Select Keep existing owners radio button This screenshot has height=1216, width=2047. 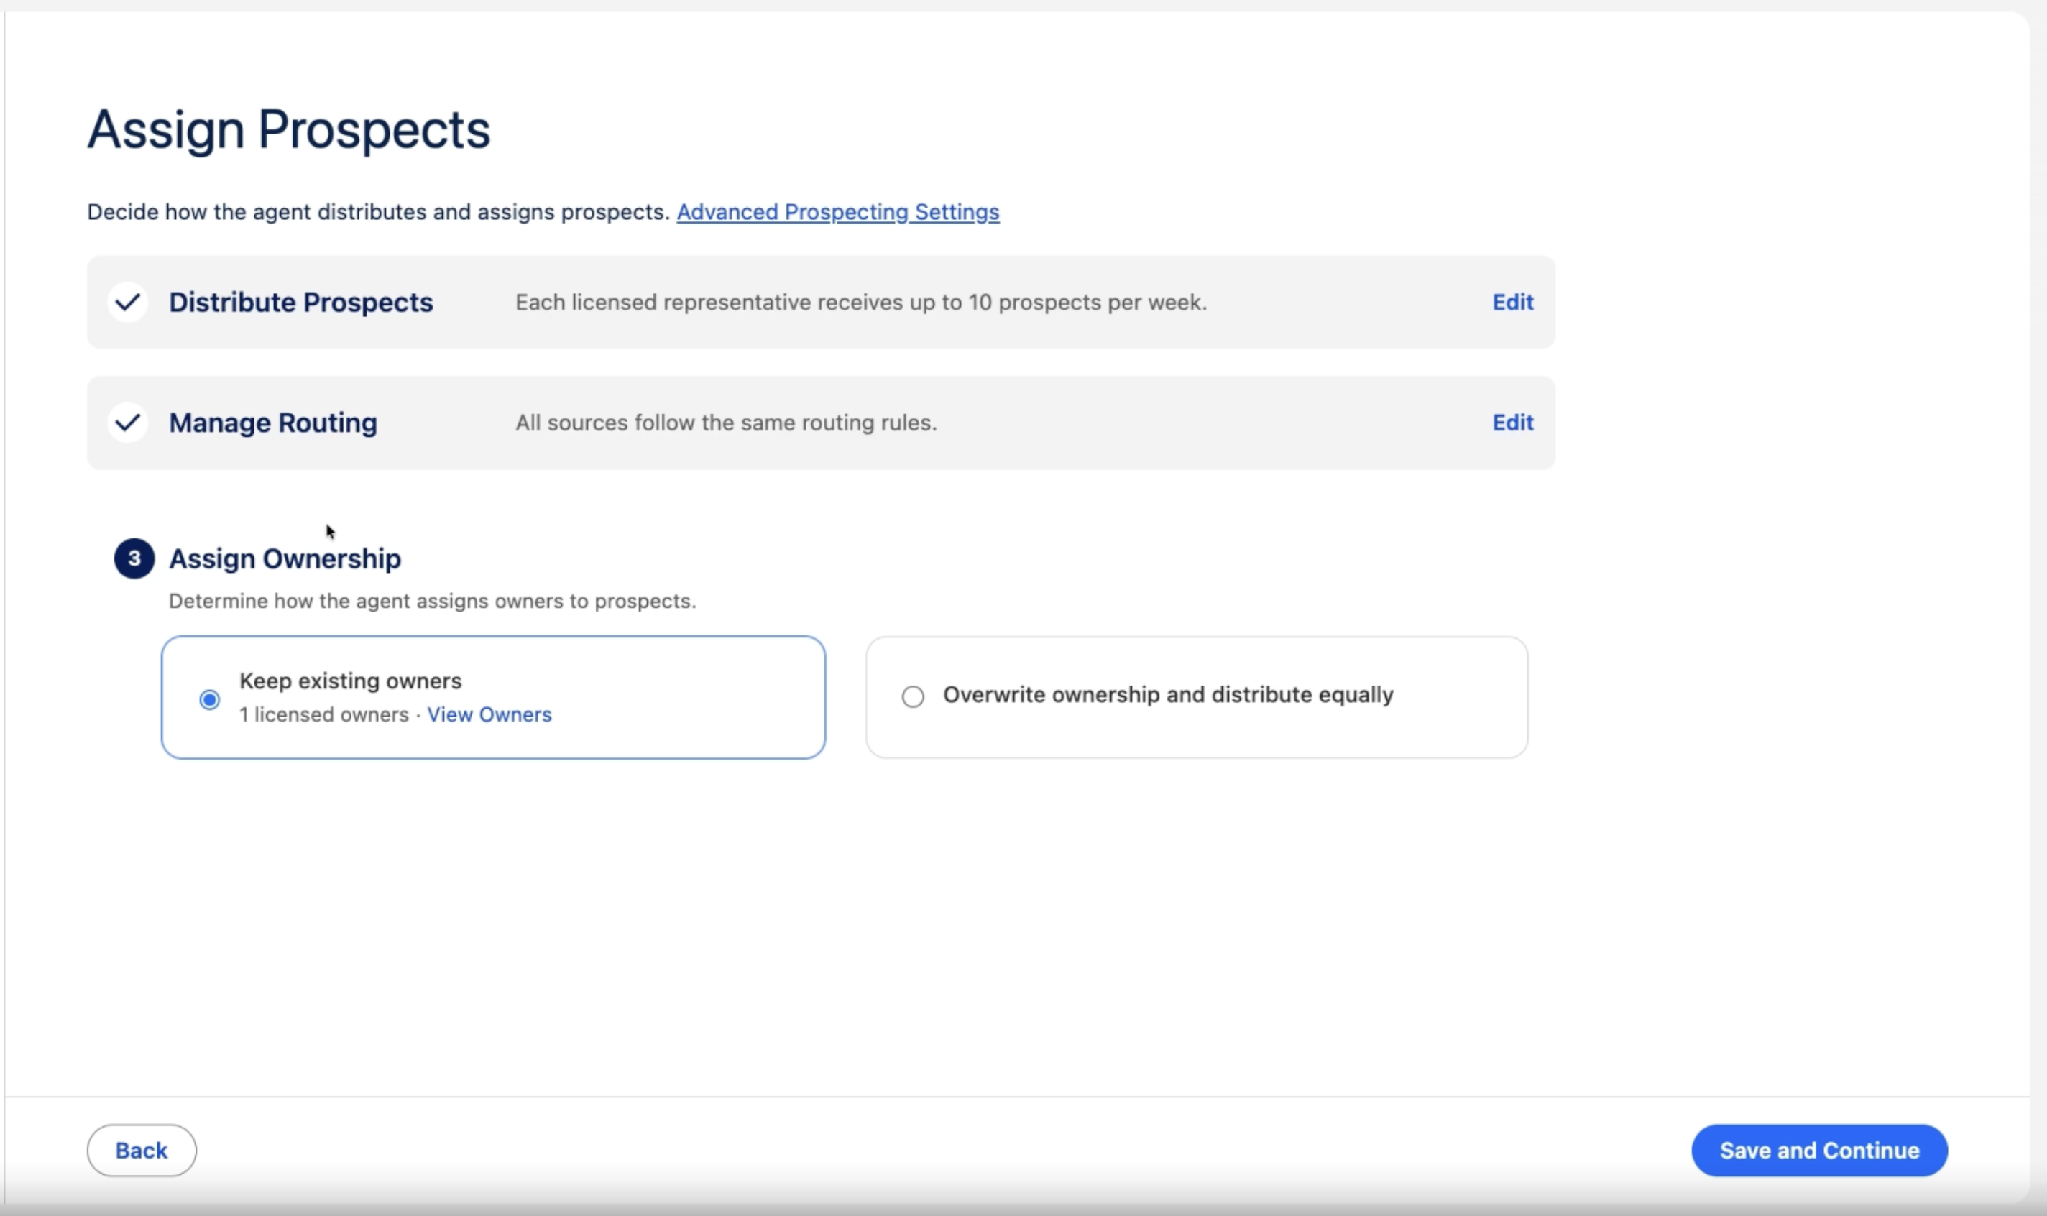click(x=209, y=699)
